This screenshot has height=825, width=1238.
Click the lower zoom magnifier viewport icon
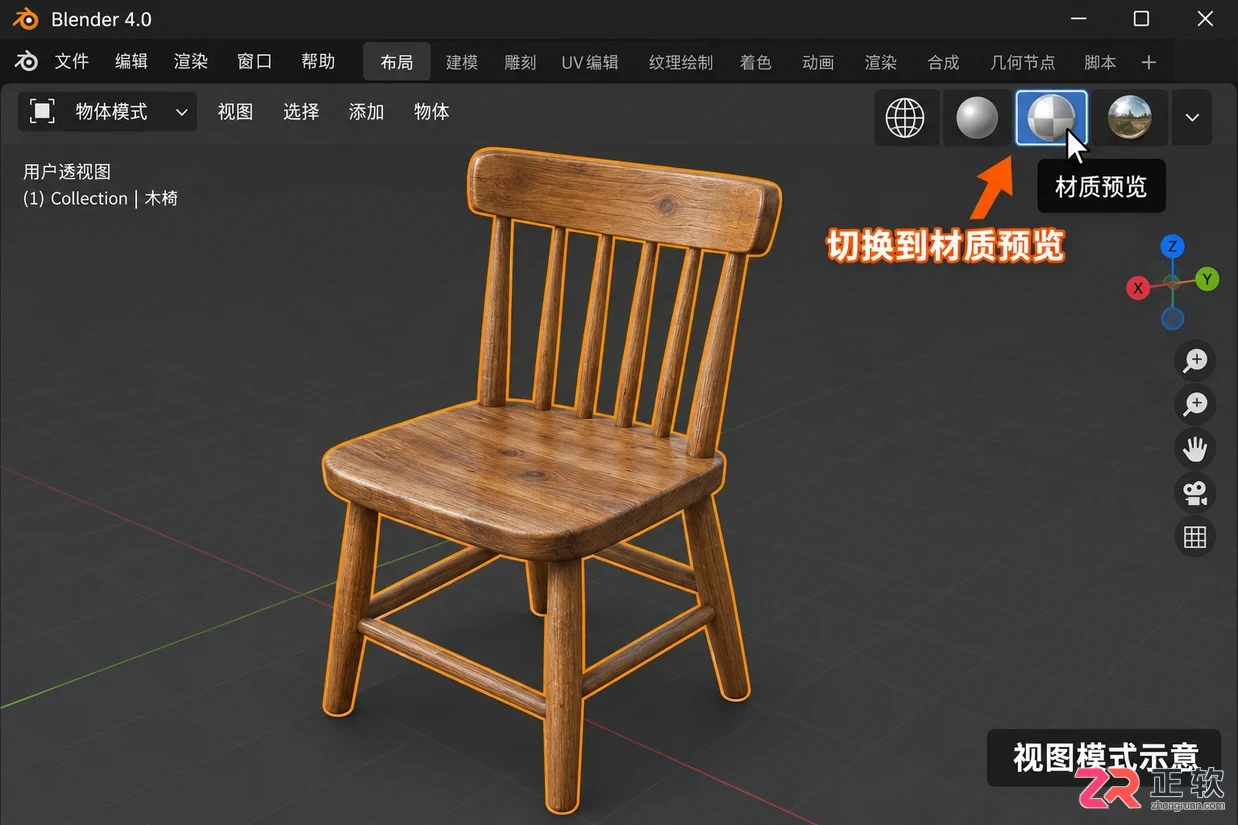pyautogui.click(x=1195, y=405)
